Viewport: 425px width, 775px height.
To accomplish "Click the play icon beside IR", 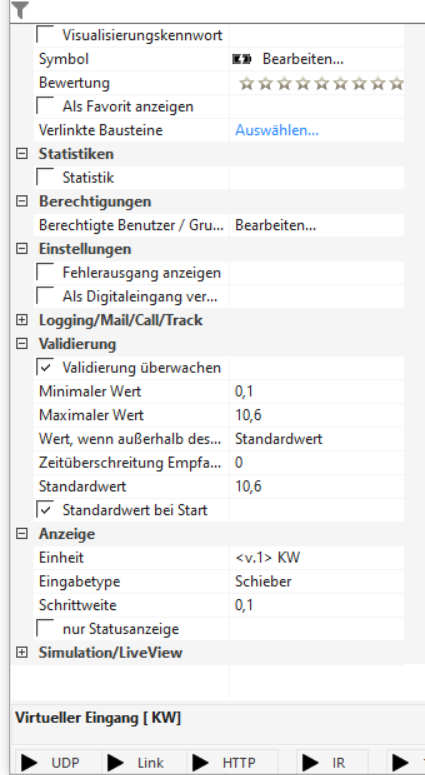I will 310,763.
